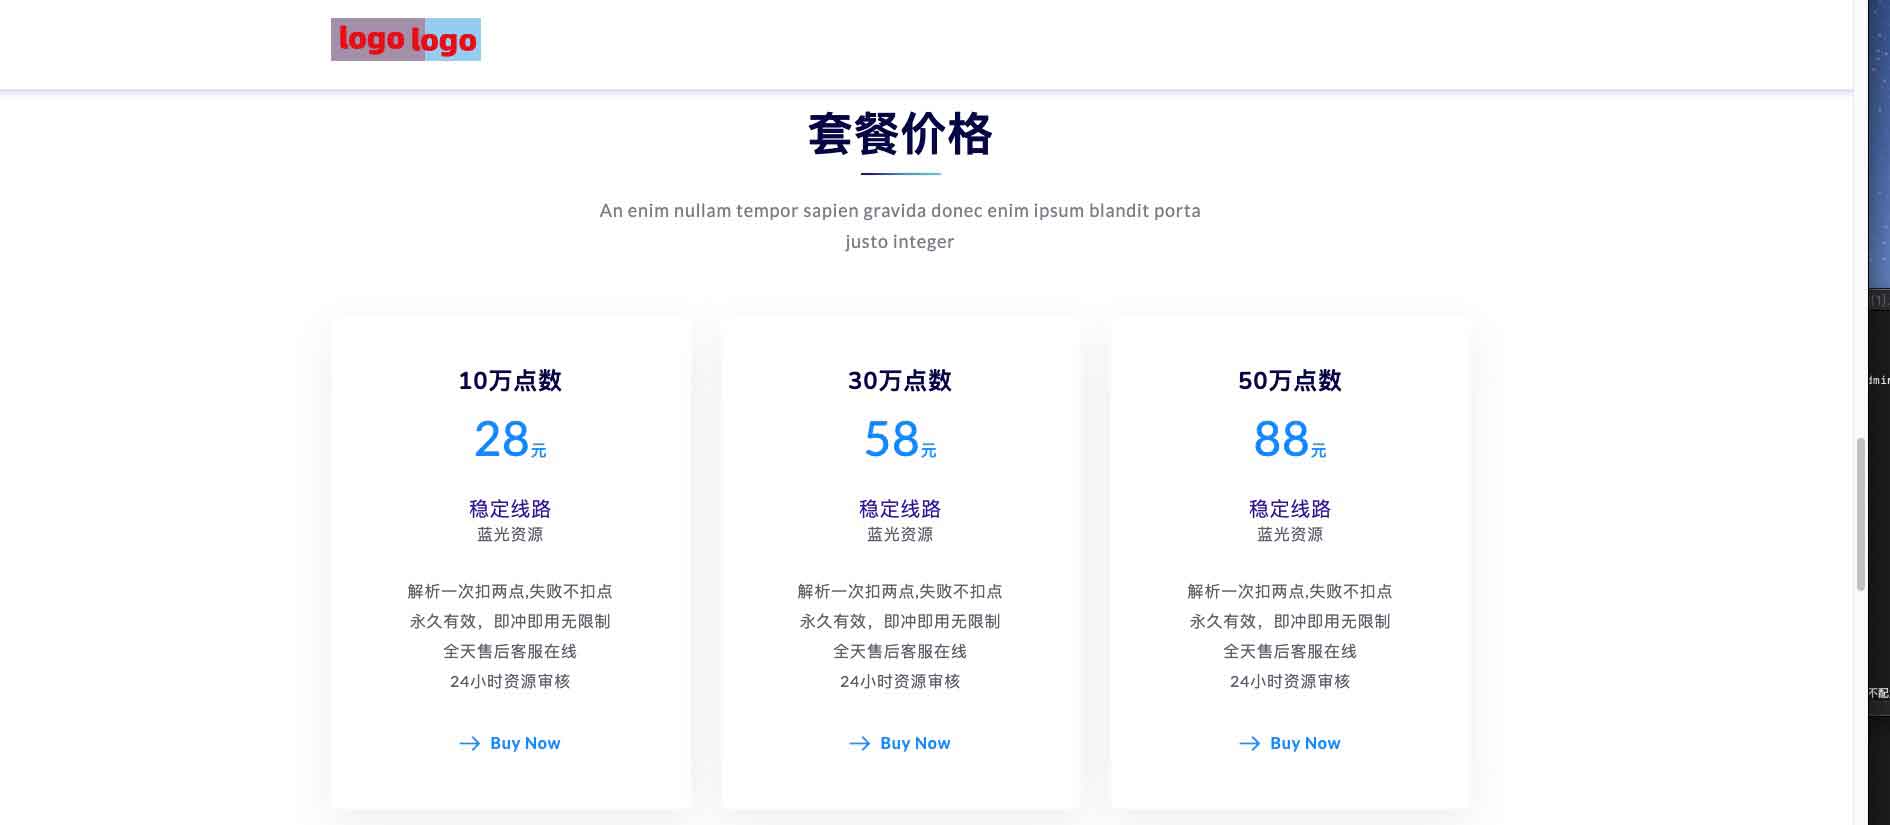This screenshot has width=1890, height=825.
Task: Select the Buy Now text under 10万点数
Action: (525, 743)
